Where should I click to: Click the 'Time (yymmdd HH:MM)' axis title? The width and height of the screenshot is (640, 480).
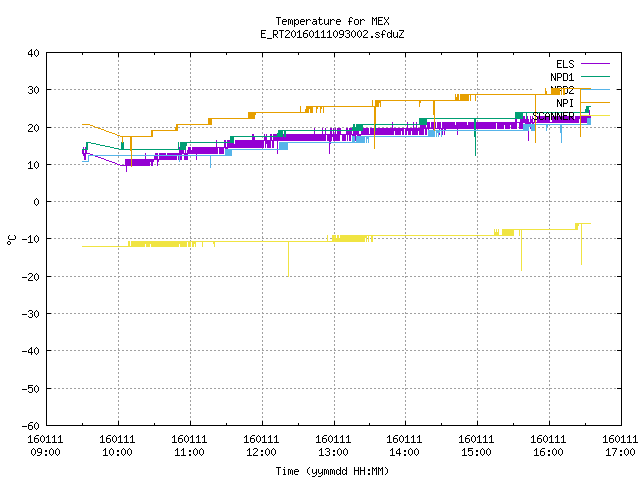coord(332,471)
